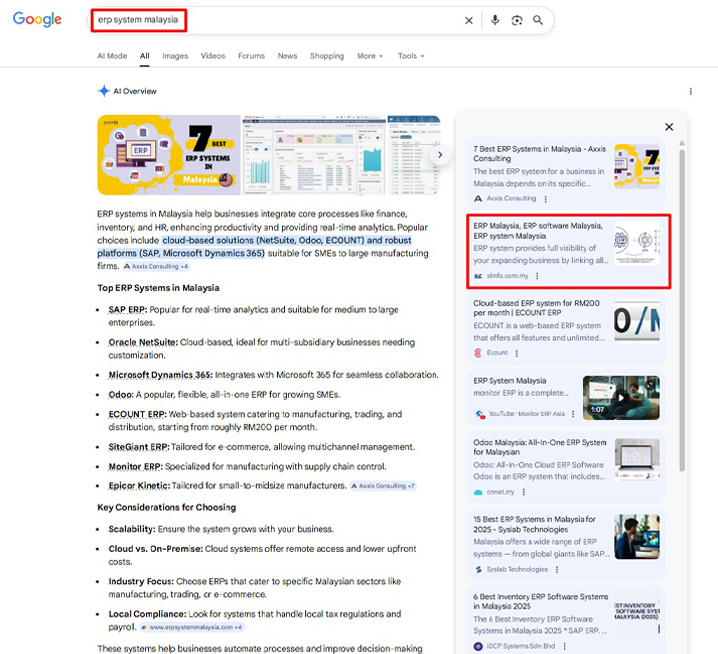Click highlighted cloud-based solutions text
Viewport: 718px width, 654px height.
tap(254, 247)
